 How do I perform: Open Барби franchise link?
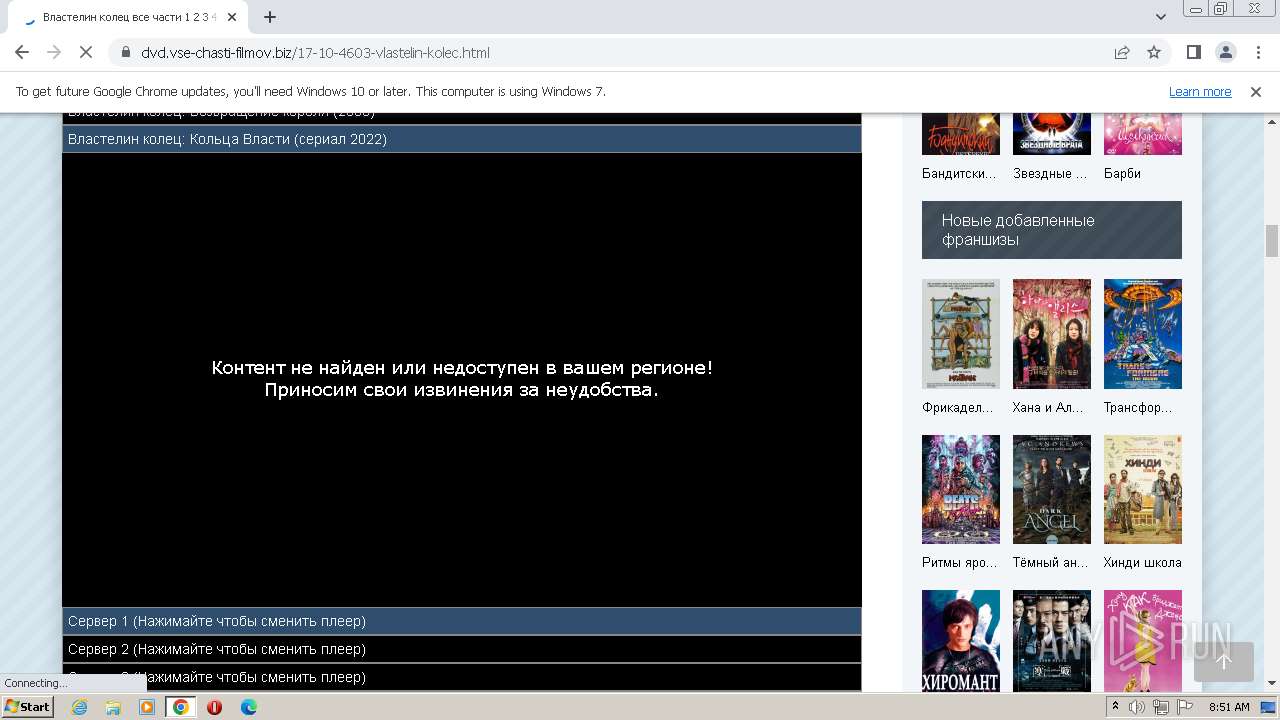coord(1122,173)
